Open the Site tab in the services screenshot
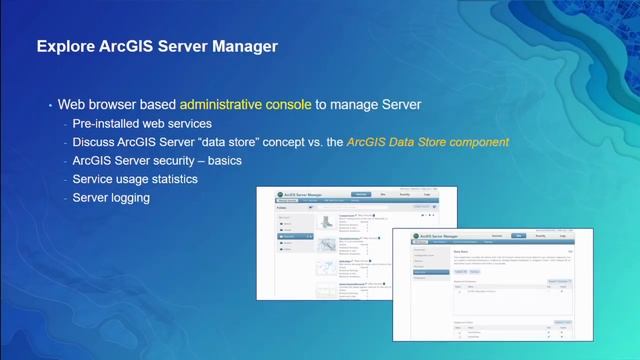 tap(383, 194)
